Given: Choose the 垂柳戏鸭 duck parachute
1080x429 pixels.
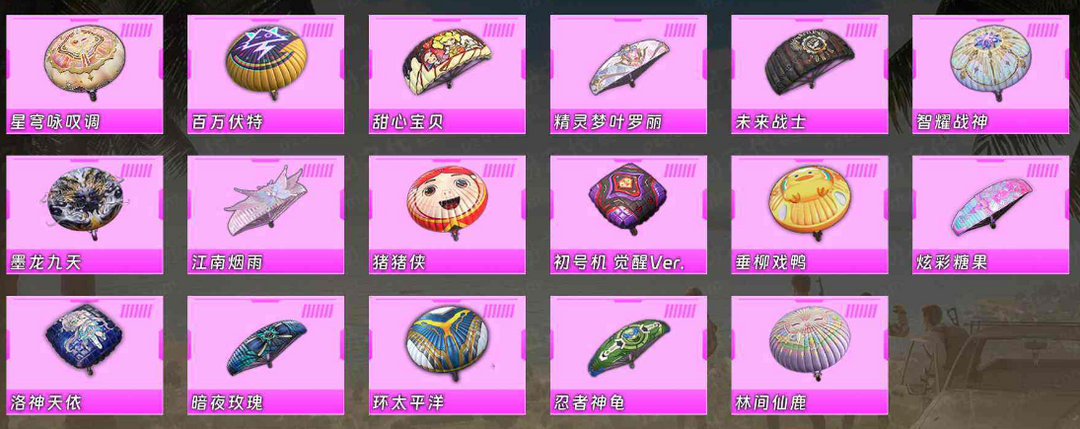Looking at the screenshot, I should pos(809,215).
